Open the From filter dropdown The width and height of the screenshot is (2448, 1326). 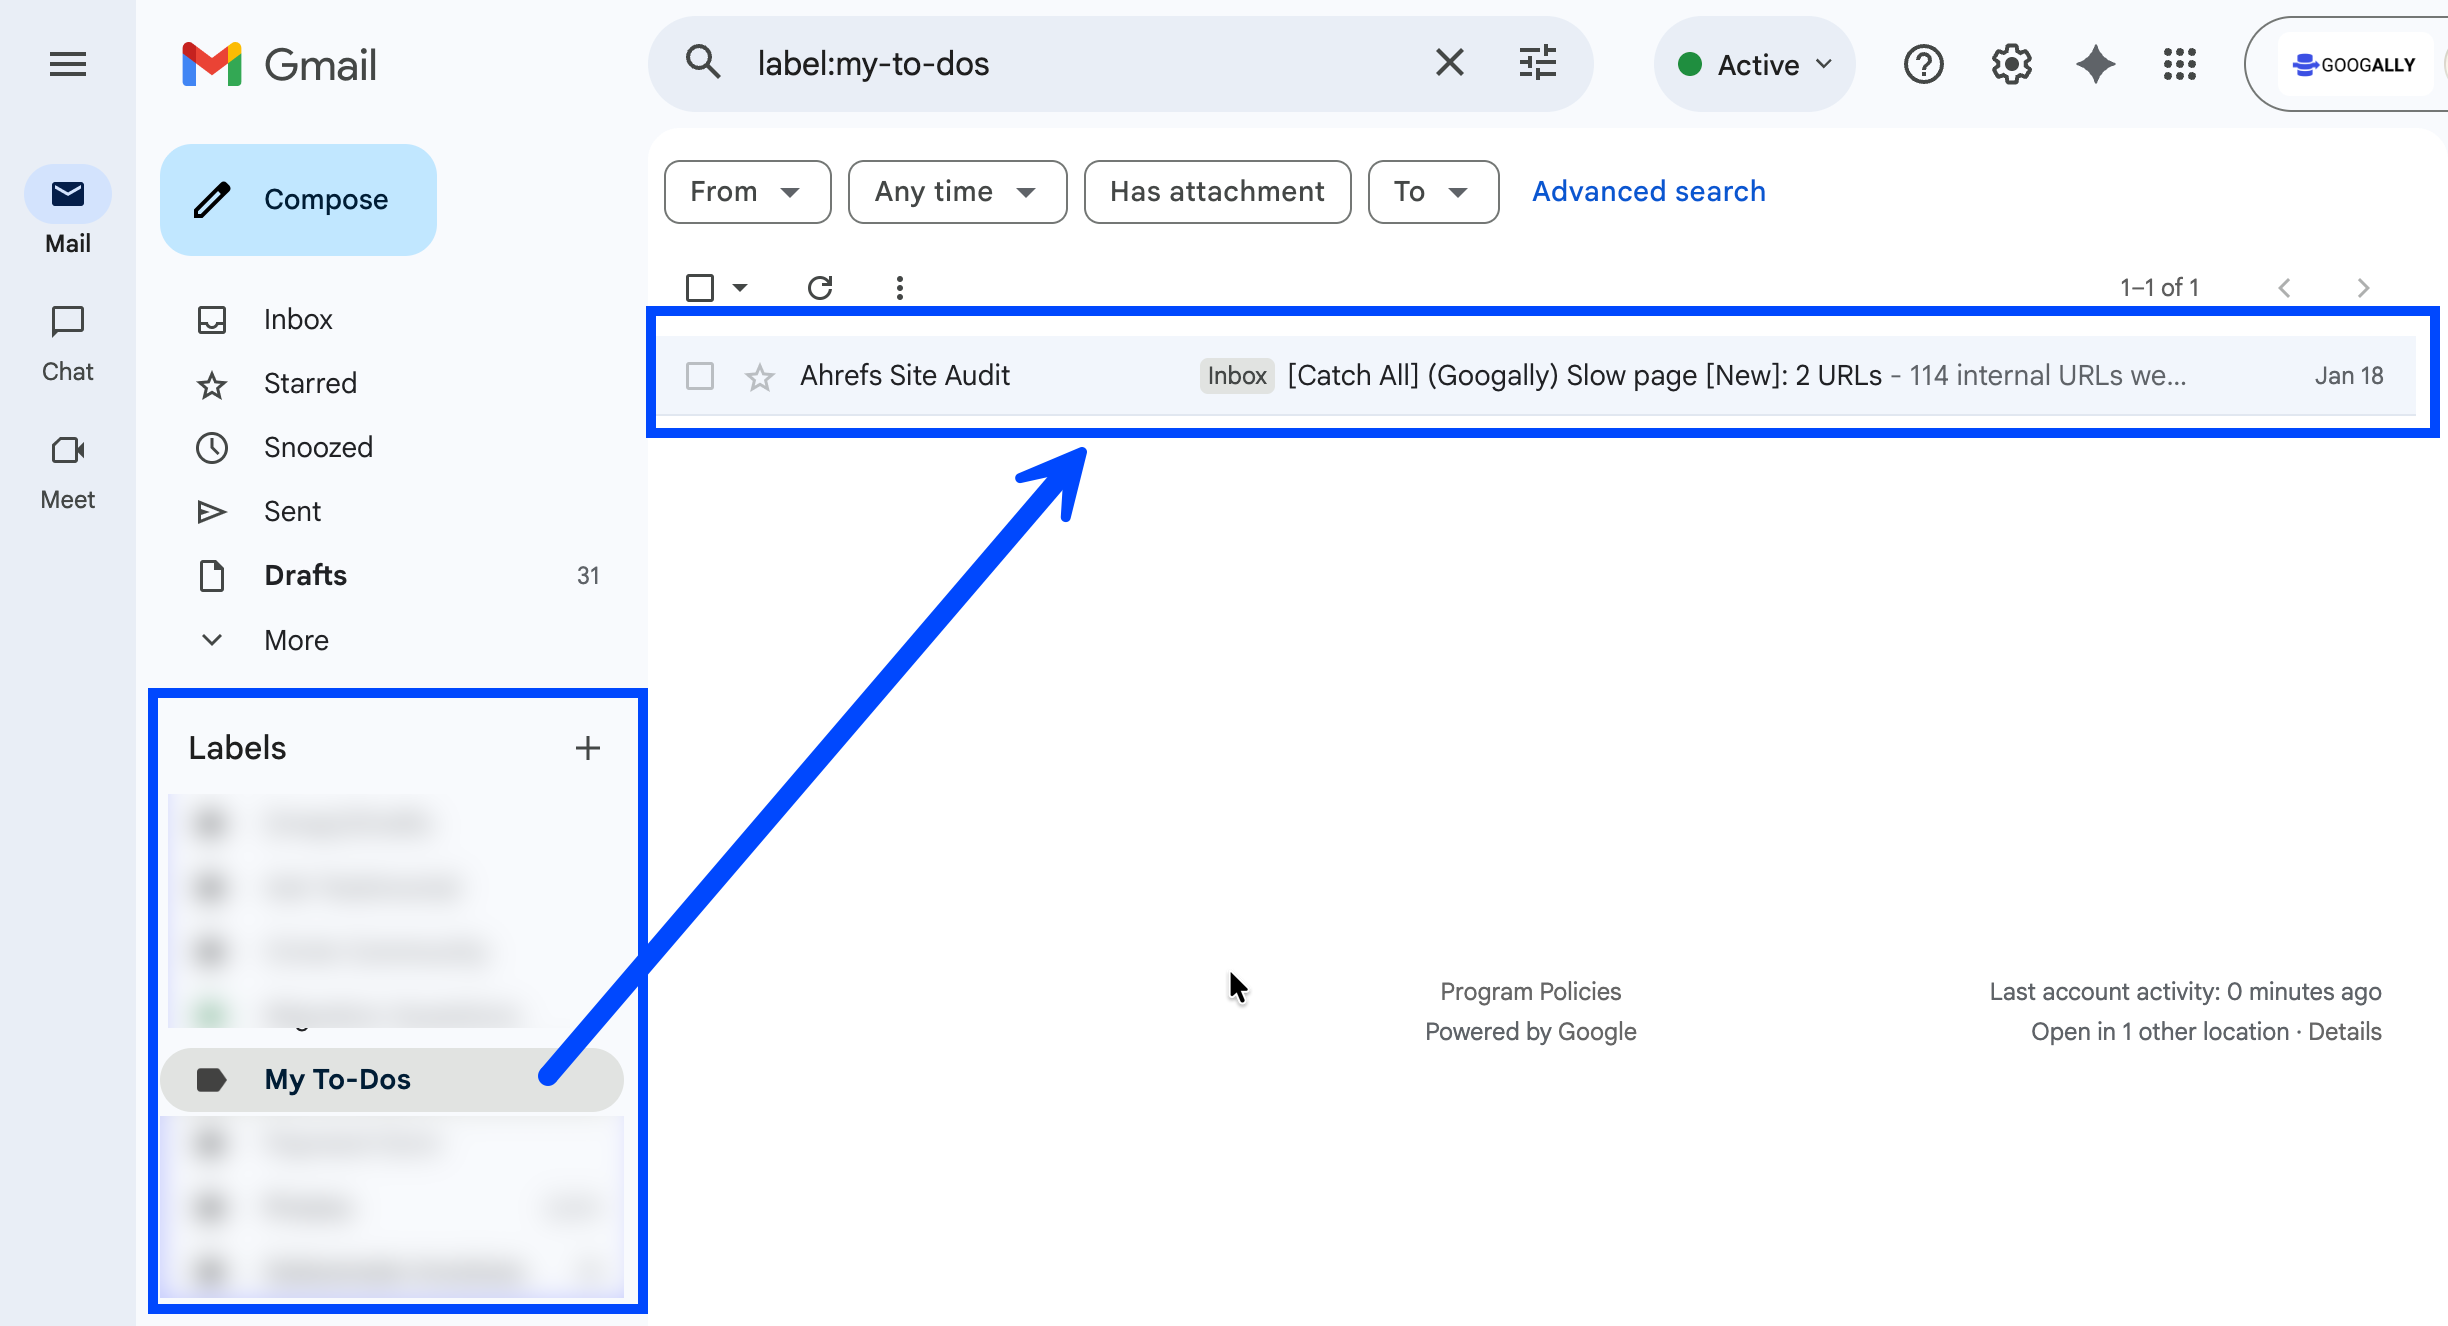(747, 192)
